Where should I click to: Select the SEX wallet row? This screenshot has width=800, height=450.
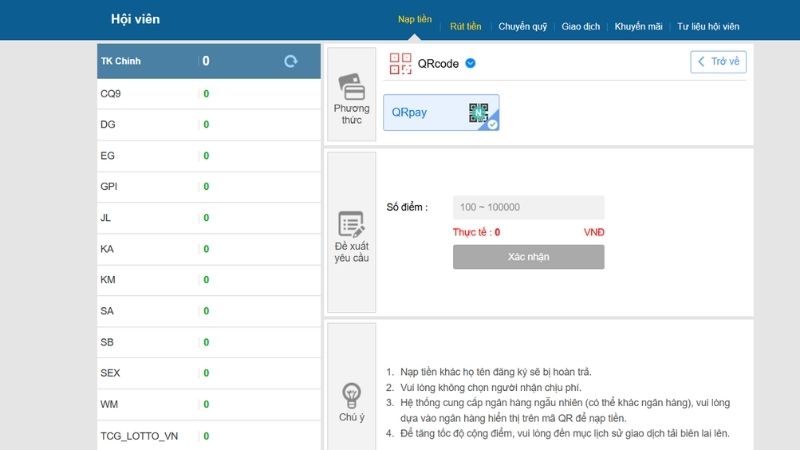(x=209, y=373)
